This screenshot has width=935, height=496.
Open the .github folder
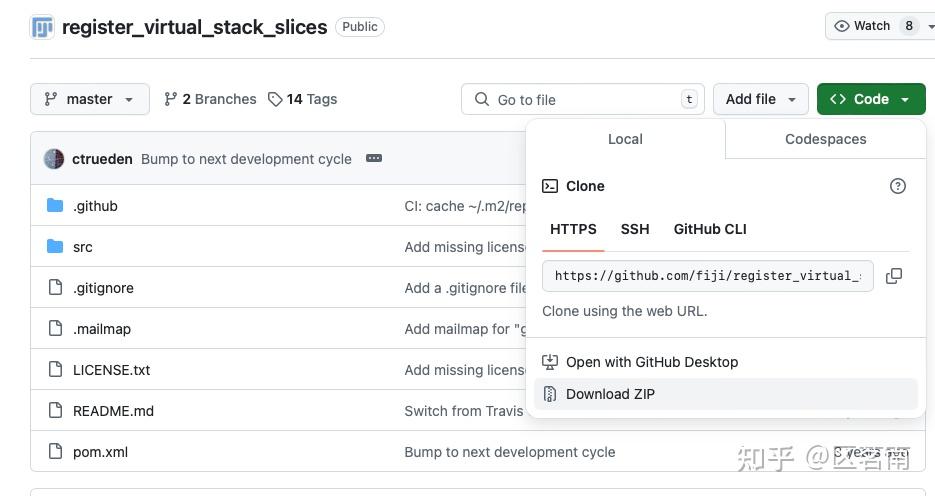point(95,206)
